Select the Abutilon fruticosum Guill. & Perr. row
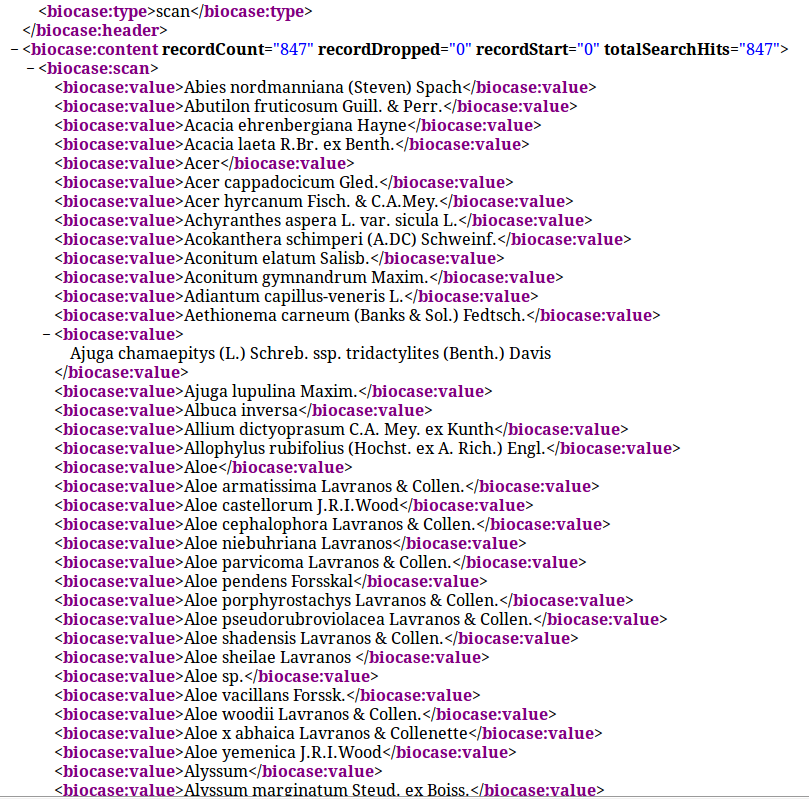This screenshot has height=799, width=809. pos(316,107)
